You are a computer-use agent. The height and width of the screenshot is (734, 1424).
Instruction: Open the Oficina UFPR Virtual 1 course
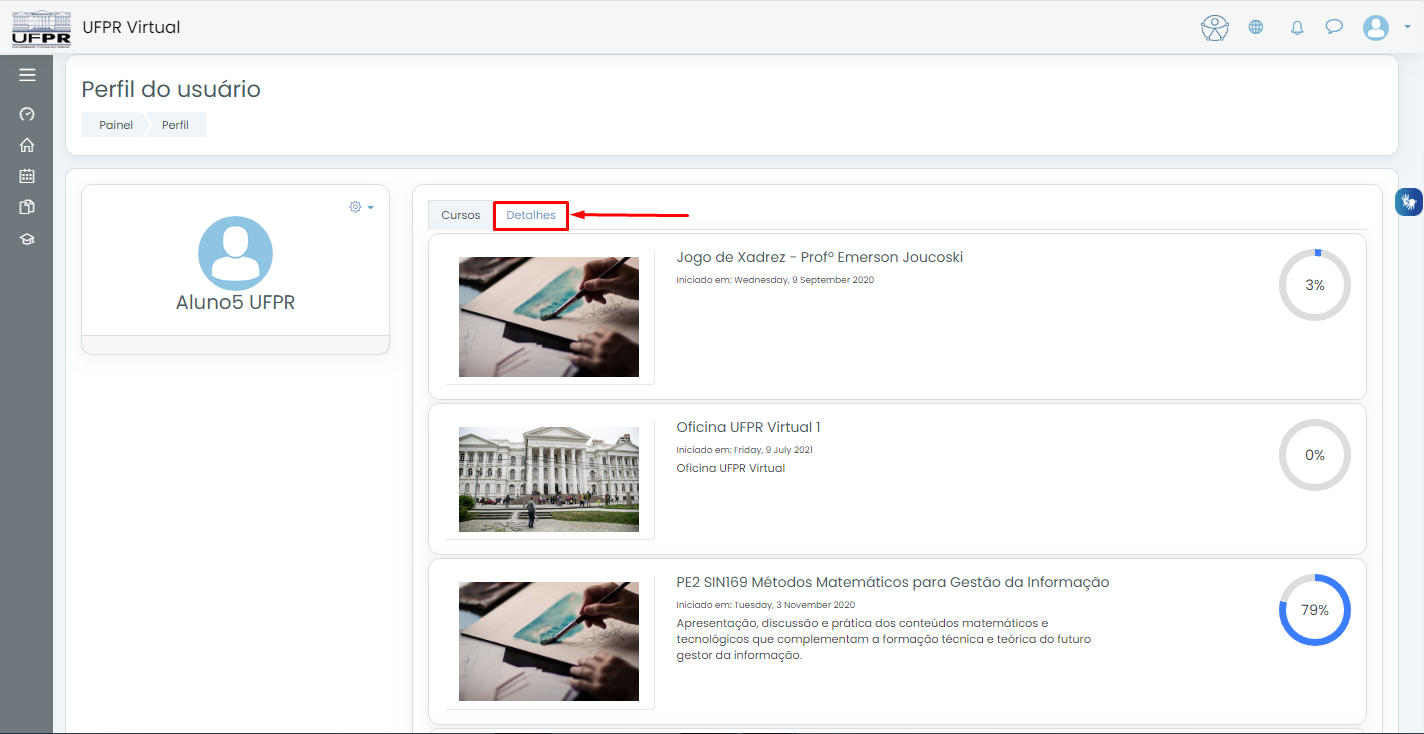tap(748, 427)
